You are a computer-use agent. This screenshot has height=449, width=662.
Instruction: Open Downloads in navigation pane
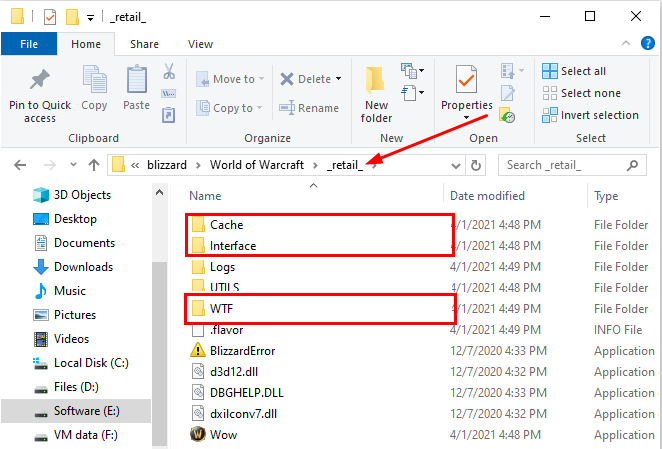[73, 267]
